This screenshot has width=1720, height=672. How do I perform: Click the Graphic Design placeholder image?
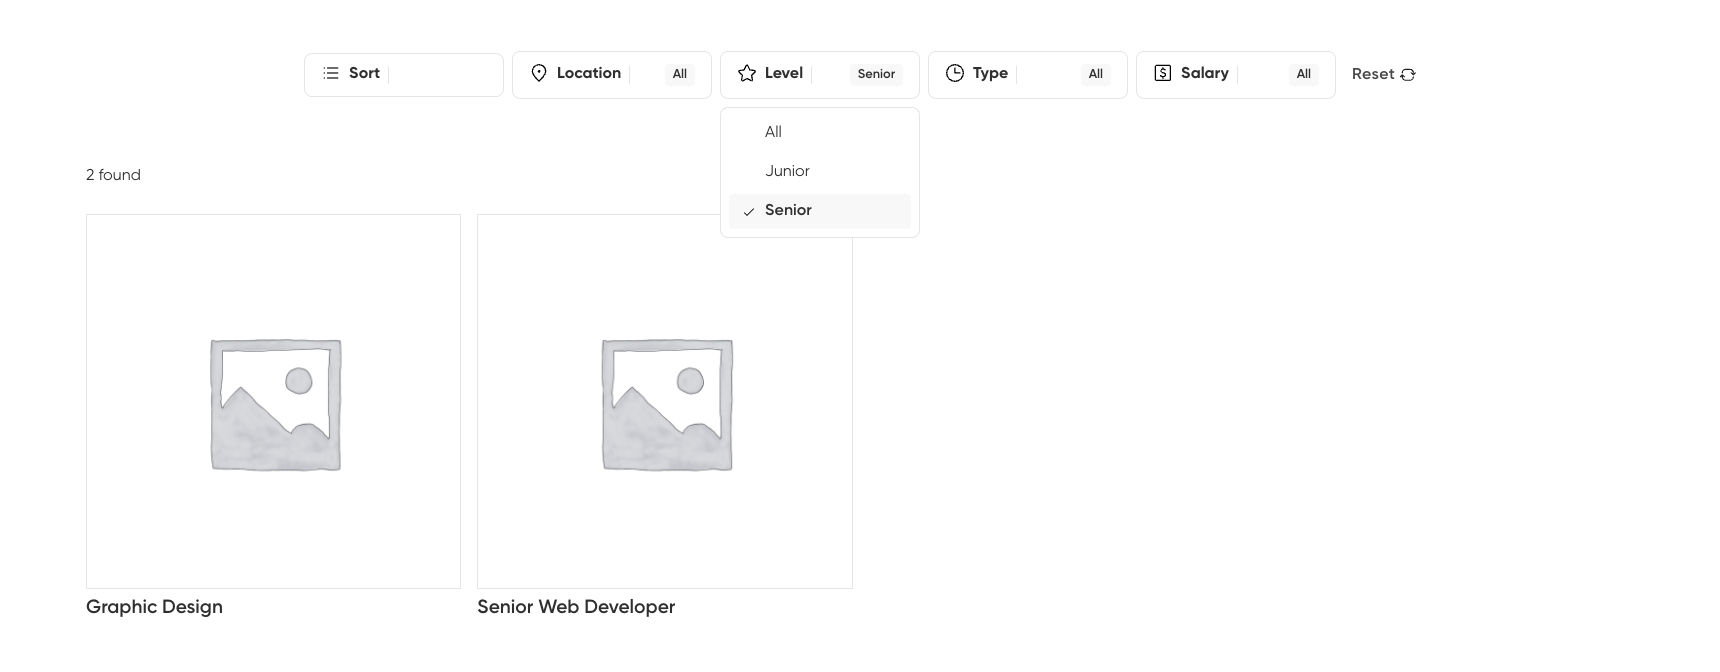click(274, 402)
